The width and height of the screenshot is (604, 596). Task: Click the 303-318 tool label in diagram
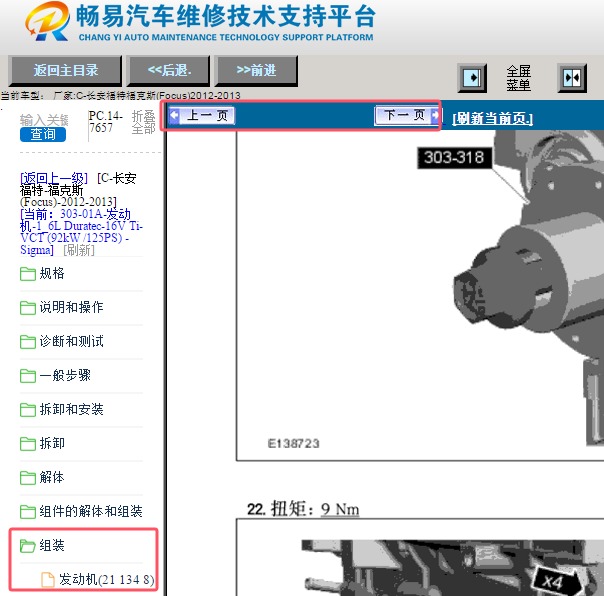point(455,158)
